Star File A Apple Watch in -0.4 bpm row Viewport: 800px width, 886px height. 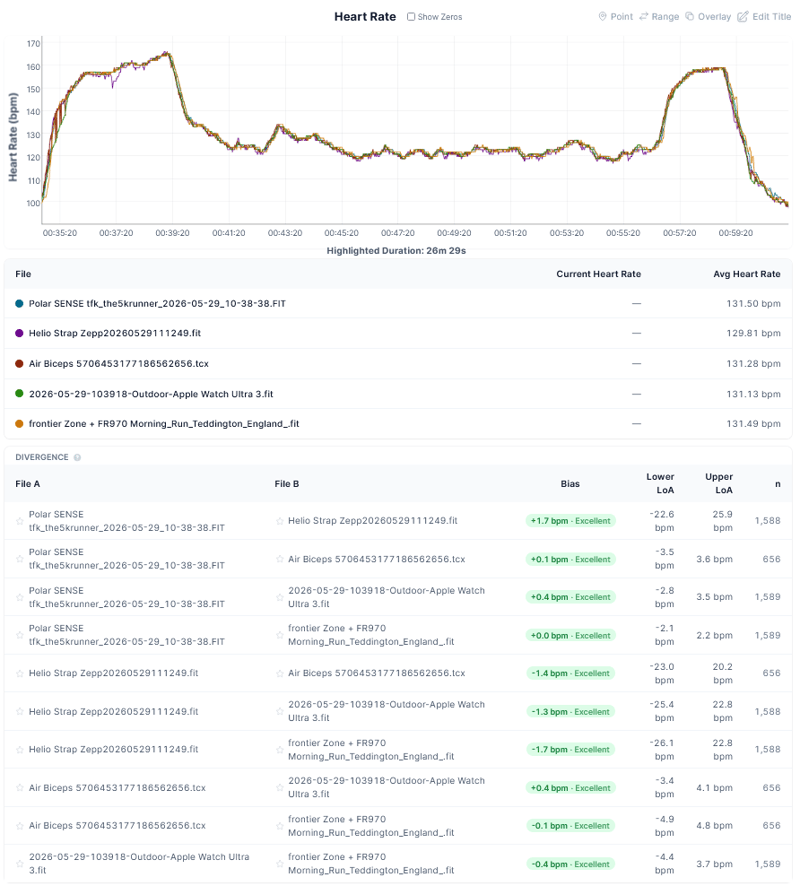pos(20,865)
